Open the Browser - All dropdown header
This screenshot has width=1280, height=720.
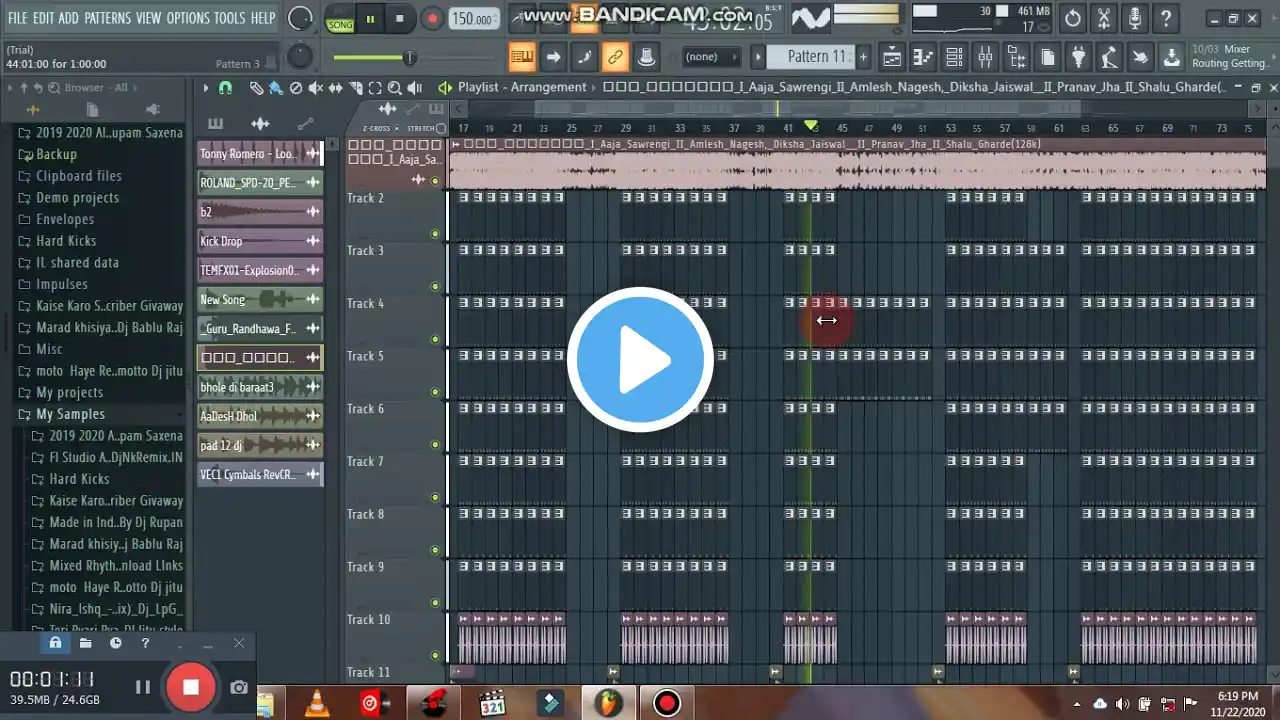click(x=97, y=88)
